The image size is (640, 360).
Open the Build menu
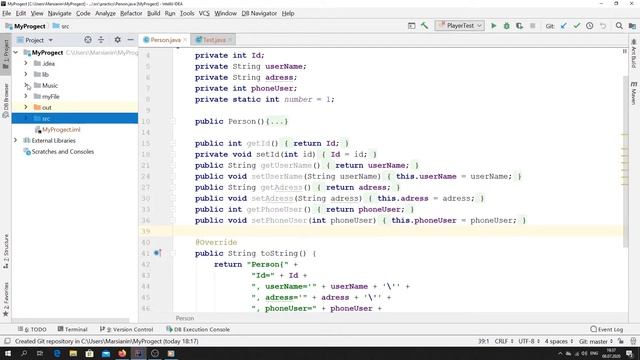[153, 13]
